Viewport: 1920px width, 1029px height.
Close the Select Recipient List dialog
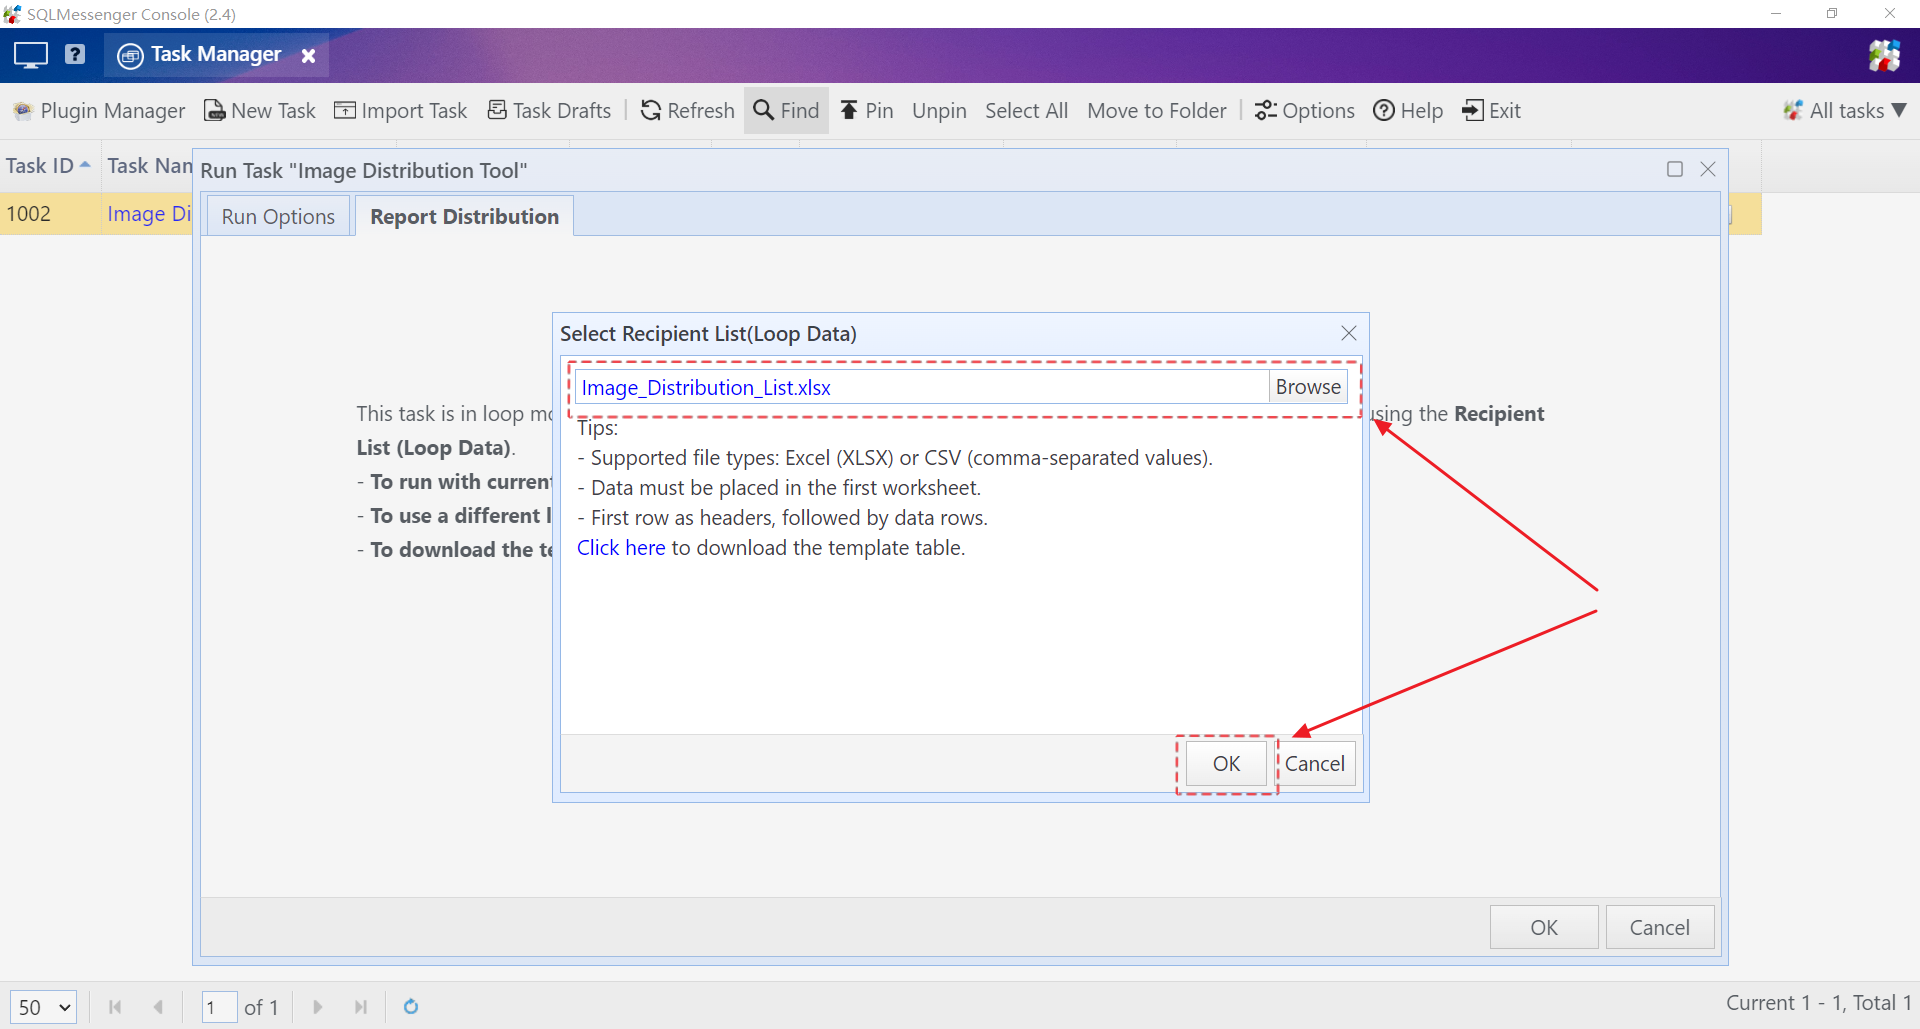pos(1348,333)
